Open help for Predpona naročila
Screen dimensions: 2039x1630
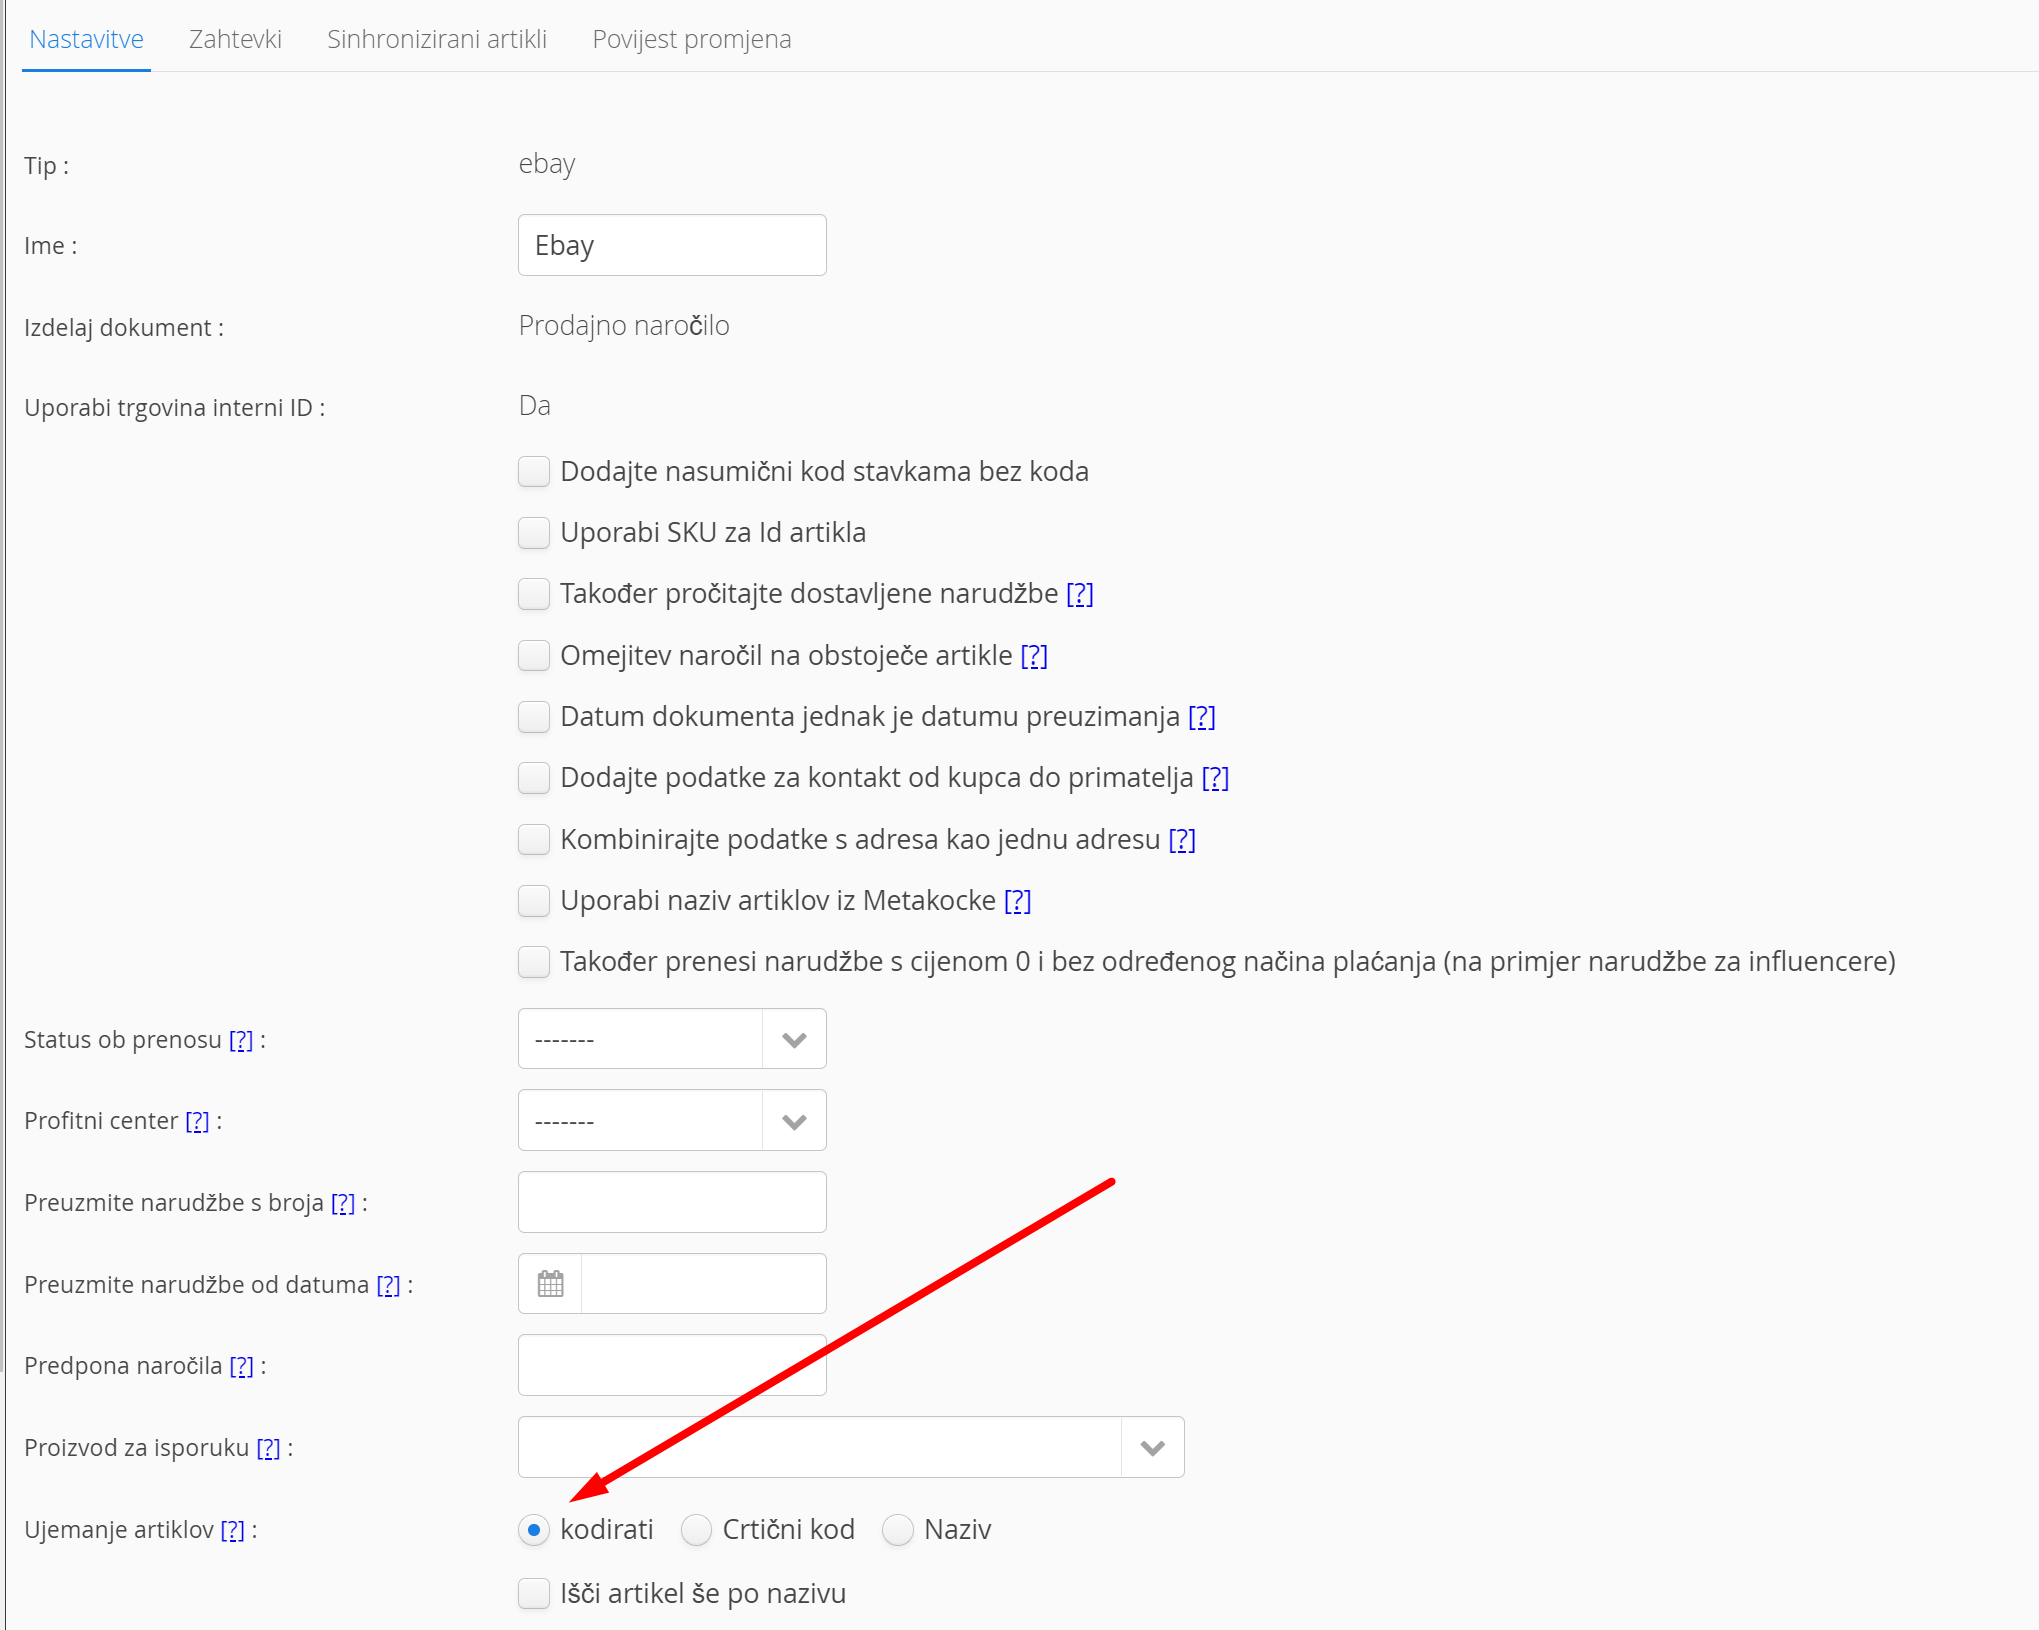tap(241, 1366)
